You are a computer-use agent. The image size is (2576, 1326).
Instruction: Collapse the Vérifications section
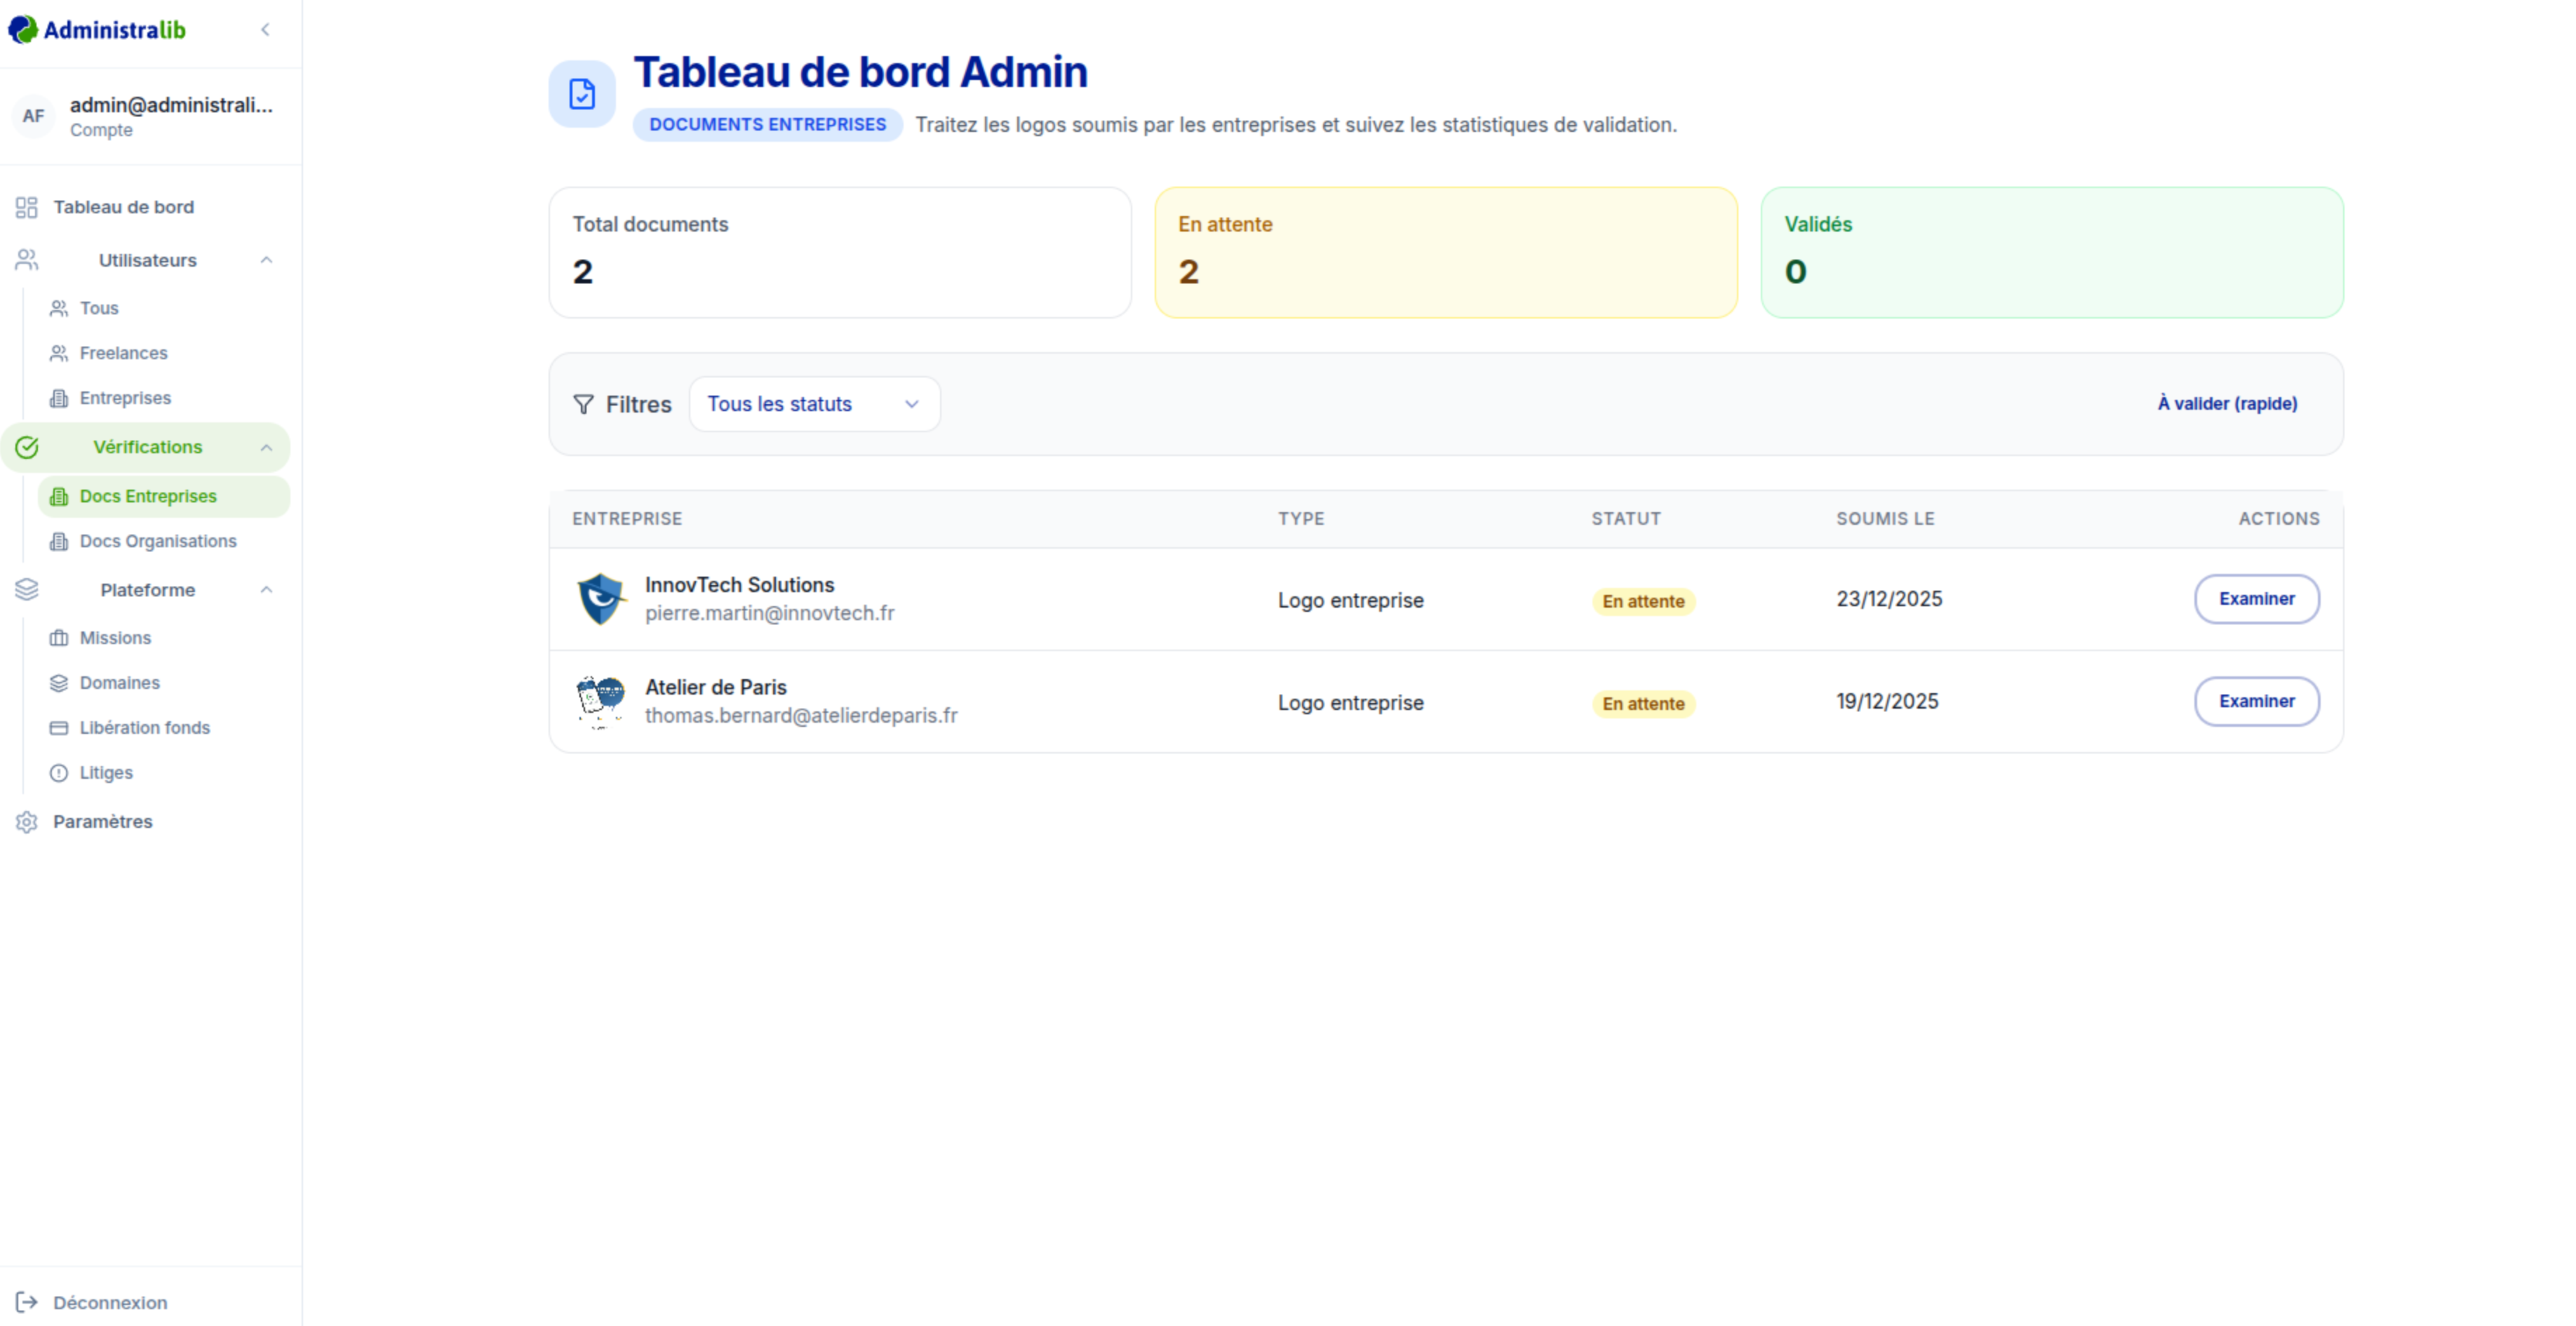click(266, 447)
